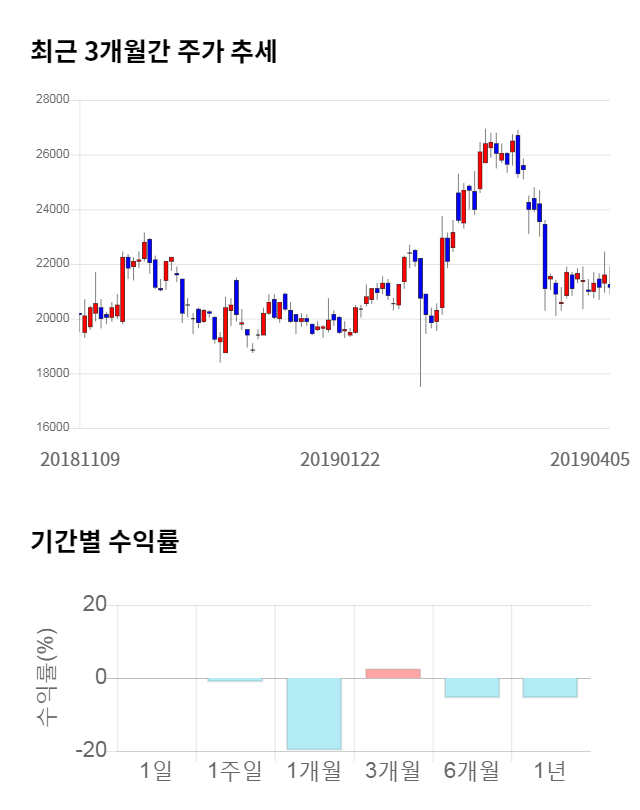Click the 28000 price axis label
The height and width of the screenshot is (810, 640).
pos(52,100)
